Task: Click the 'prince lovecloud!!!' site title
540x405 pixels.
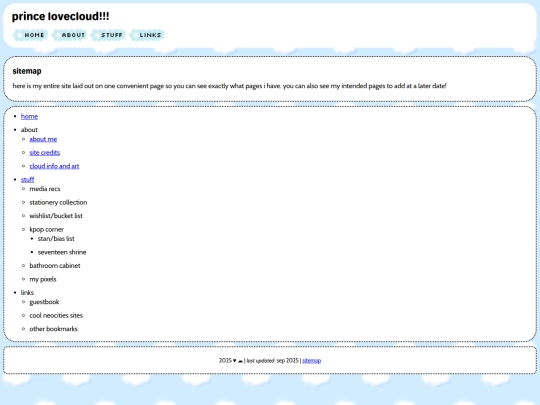Action: coord(61,16)
